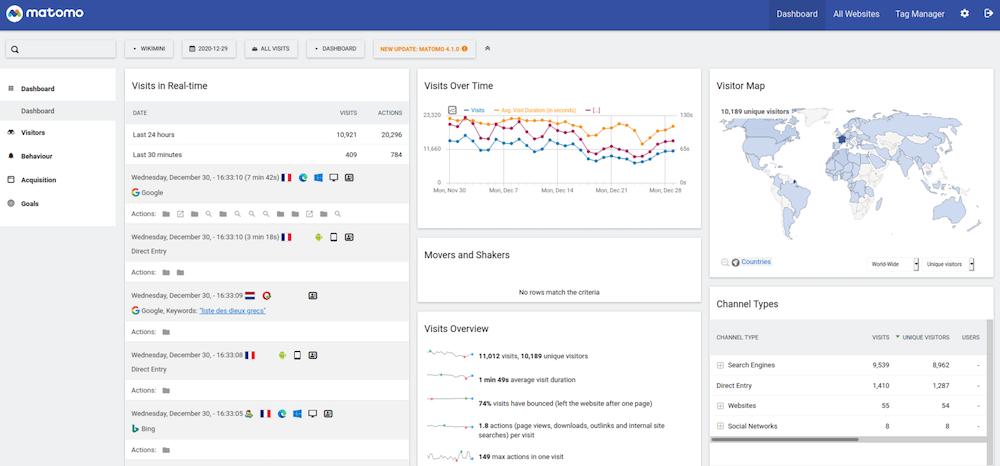Click the smartphone icon in the 3 min 18s visit

tap(334, 237)
